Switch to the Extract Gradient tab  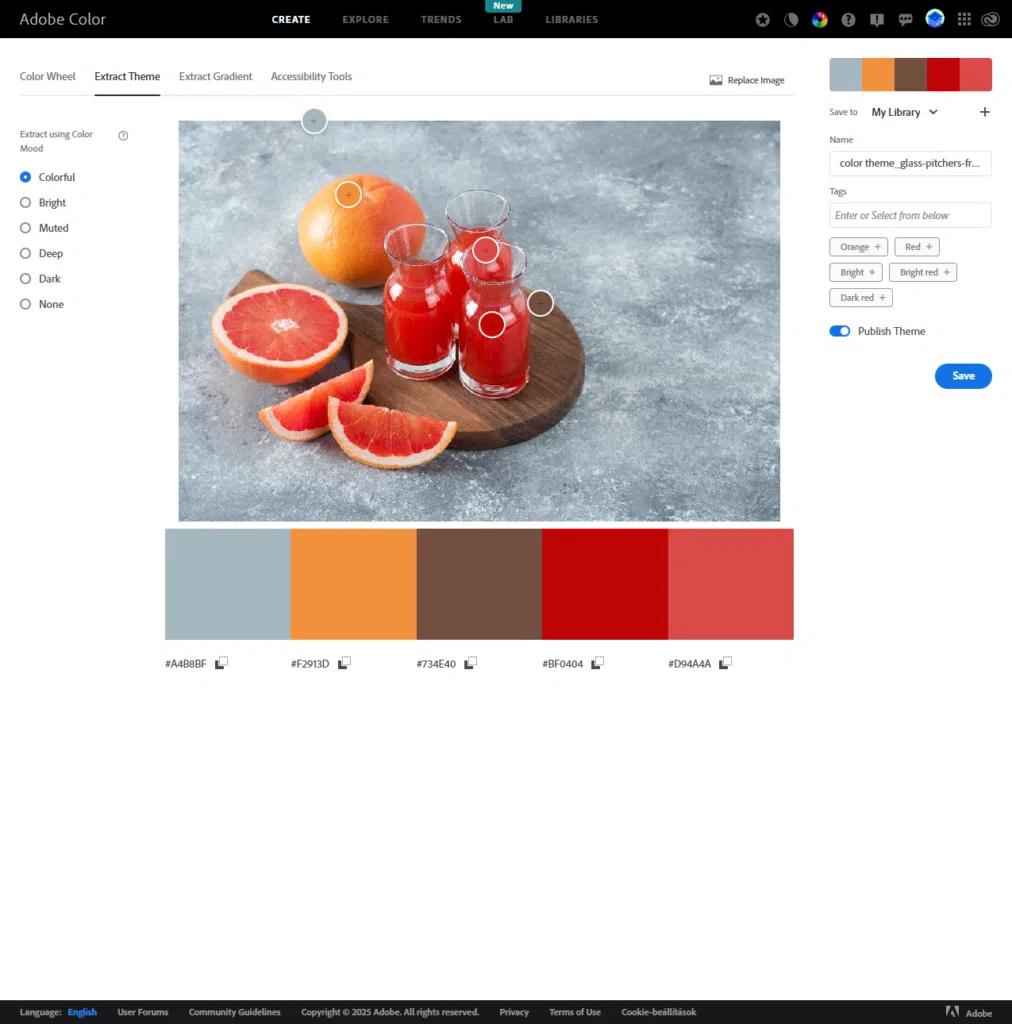(215, 77)
